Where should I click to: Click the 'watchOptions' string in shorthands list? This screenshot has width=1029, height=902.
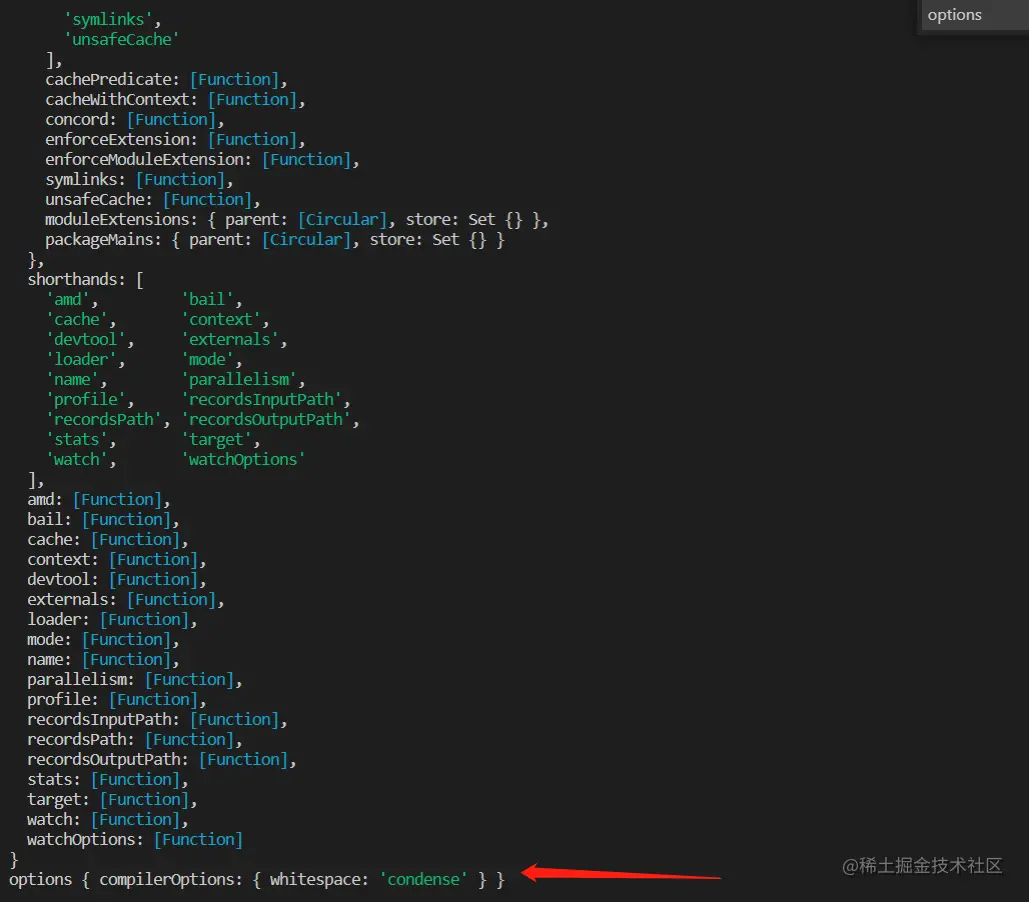[x=243, y=460]
